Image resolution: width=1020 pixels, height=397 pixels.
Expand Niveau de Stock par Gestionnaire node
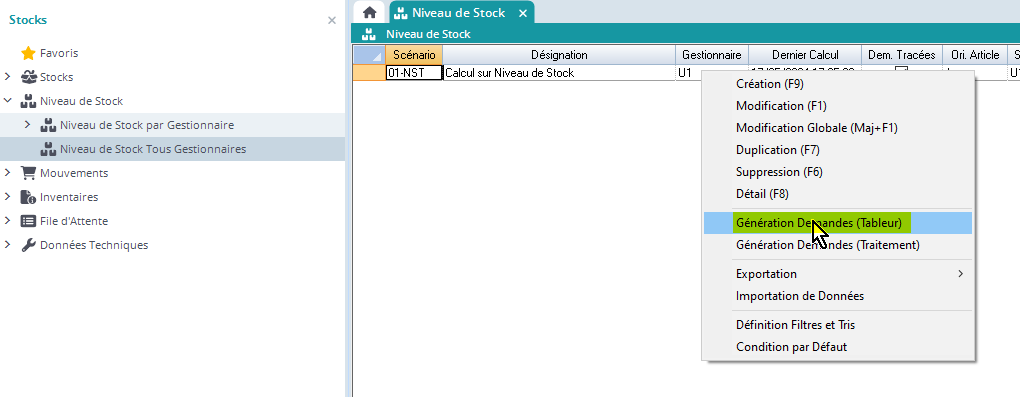coord(27,124)
